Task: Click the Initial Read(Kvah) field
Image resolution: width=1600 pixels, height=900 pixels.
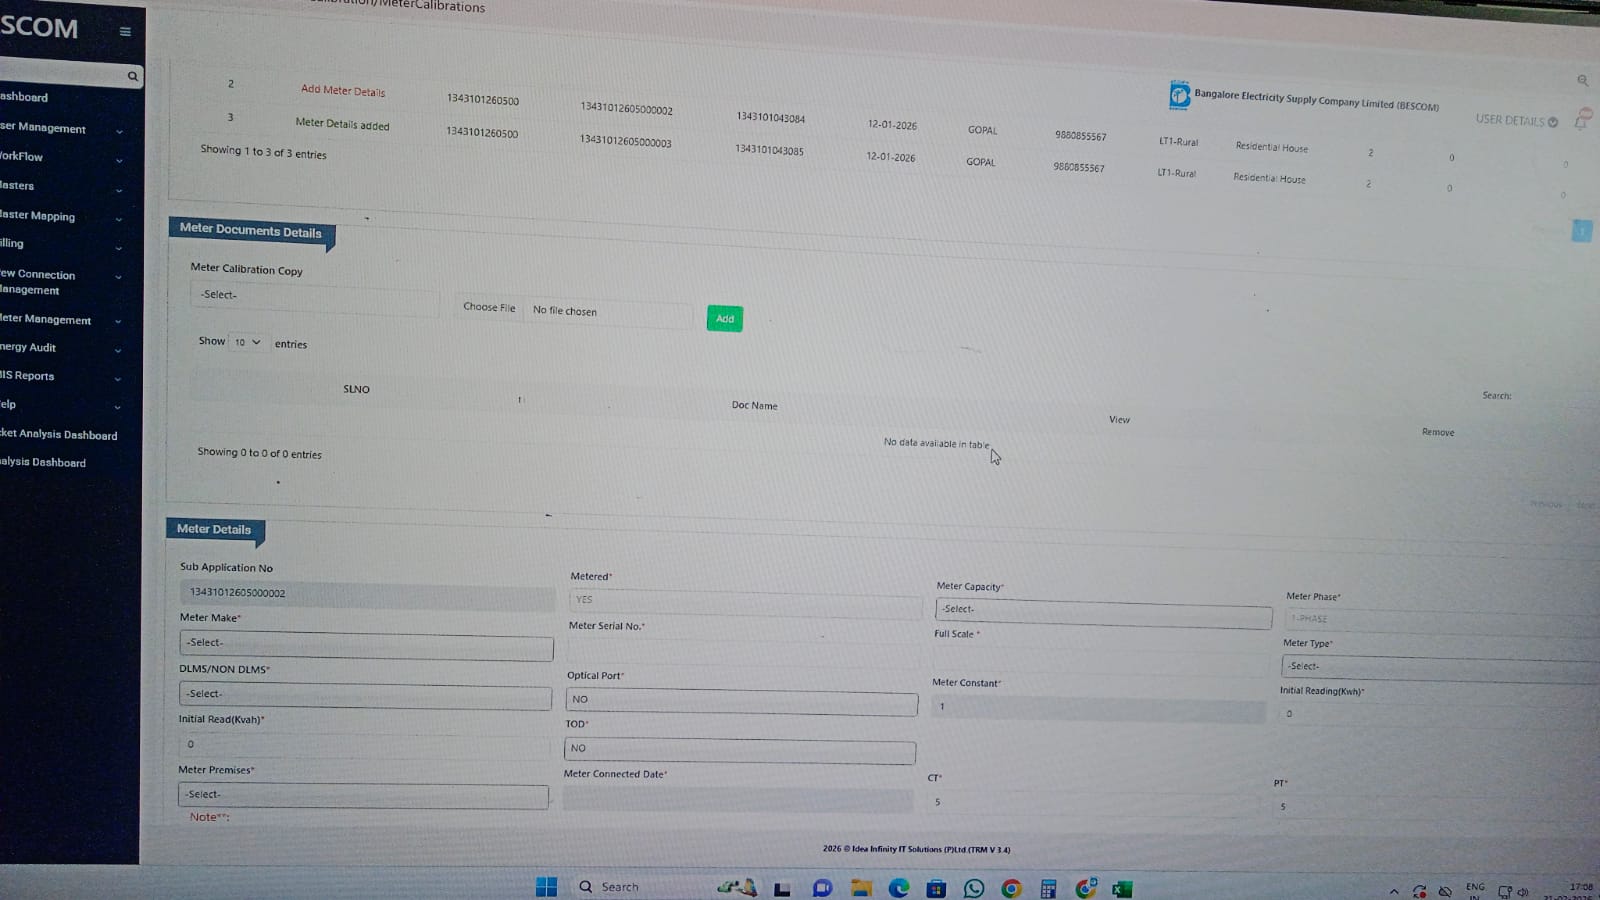Action: (364, 745)
